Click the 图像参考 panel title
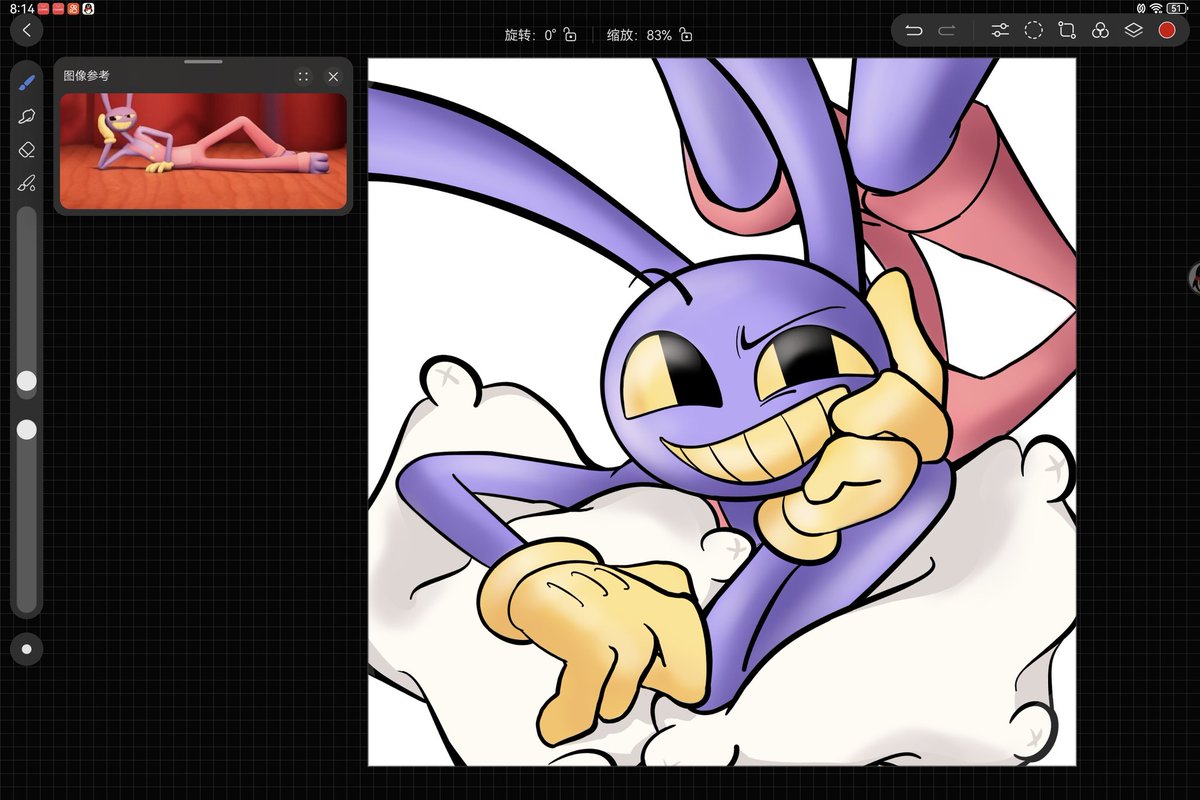The width and height of the screenshot is (1200, 800). click(86, 76)
